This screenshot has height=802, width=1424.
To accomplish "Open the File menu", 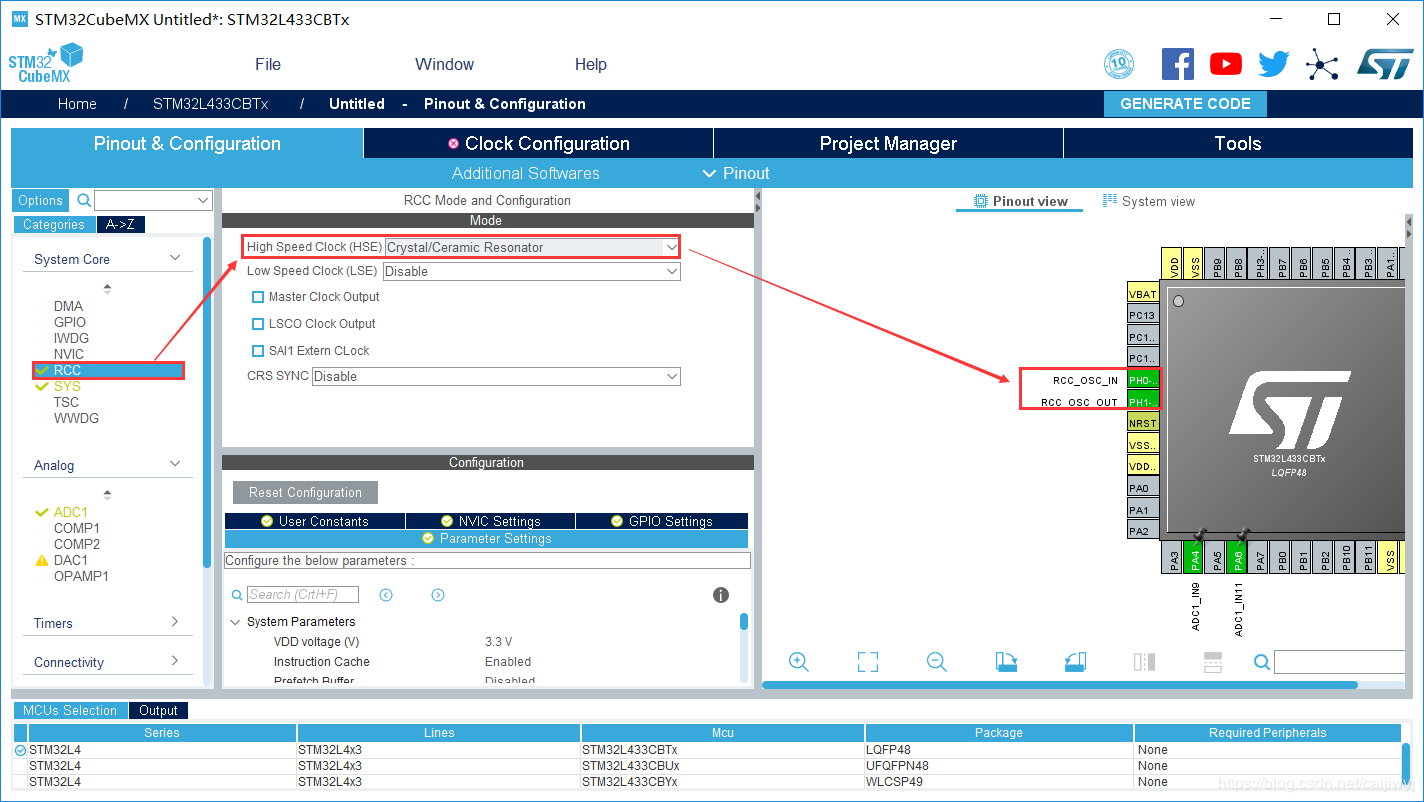I will tap(268, 64).
